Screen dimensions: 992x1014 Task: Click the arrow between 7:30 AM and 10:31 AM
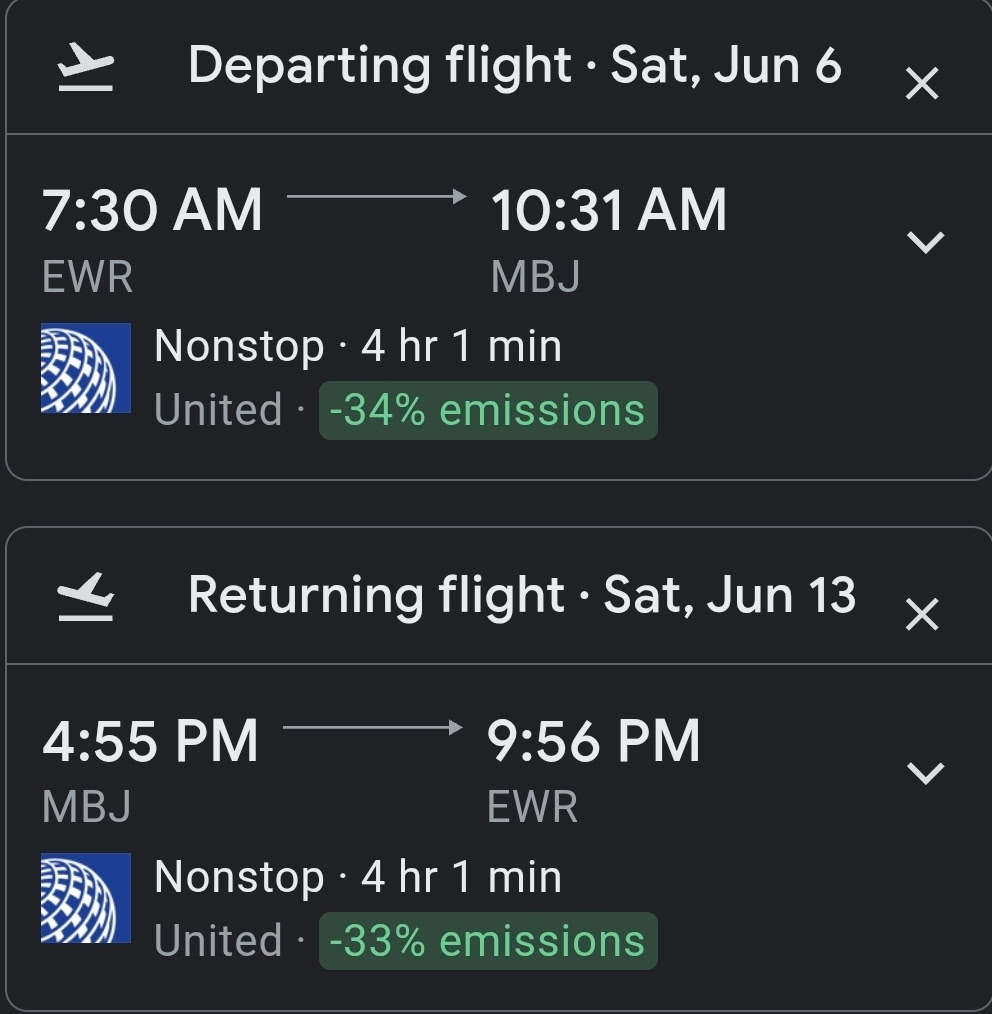(x=376, y=197)
